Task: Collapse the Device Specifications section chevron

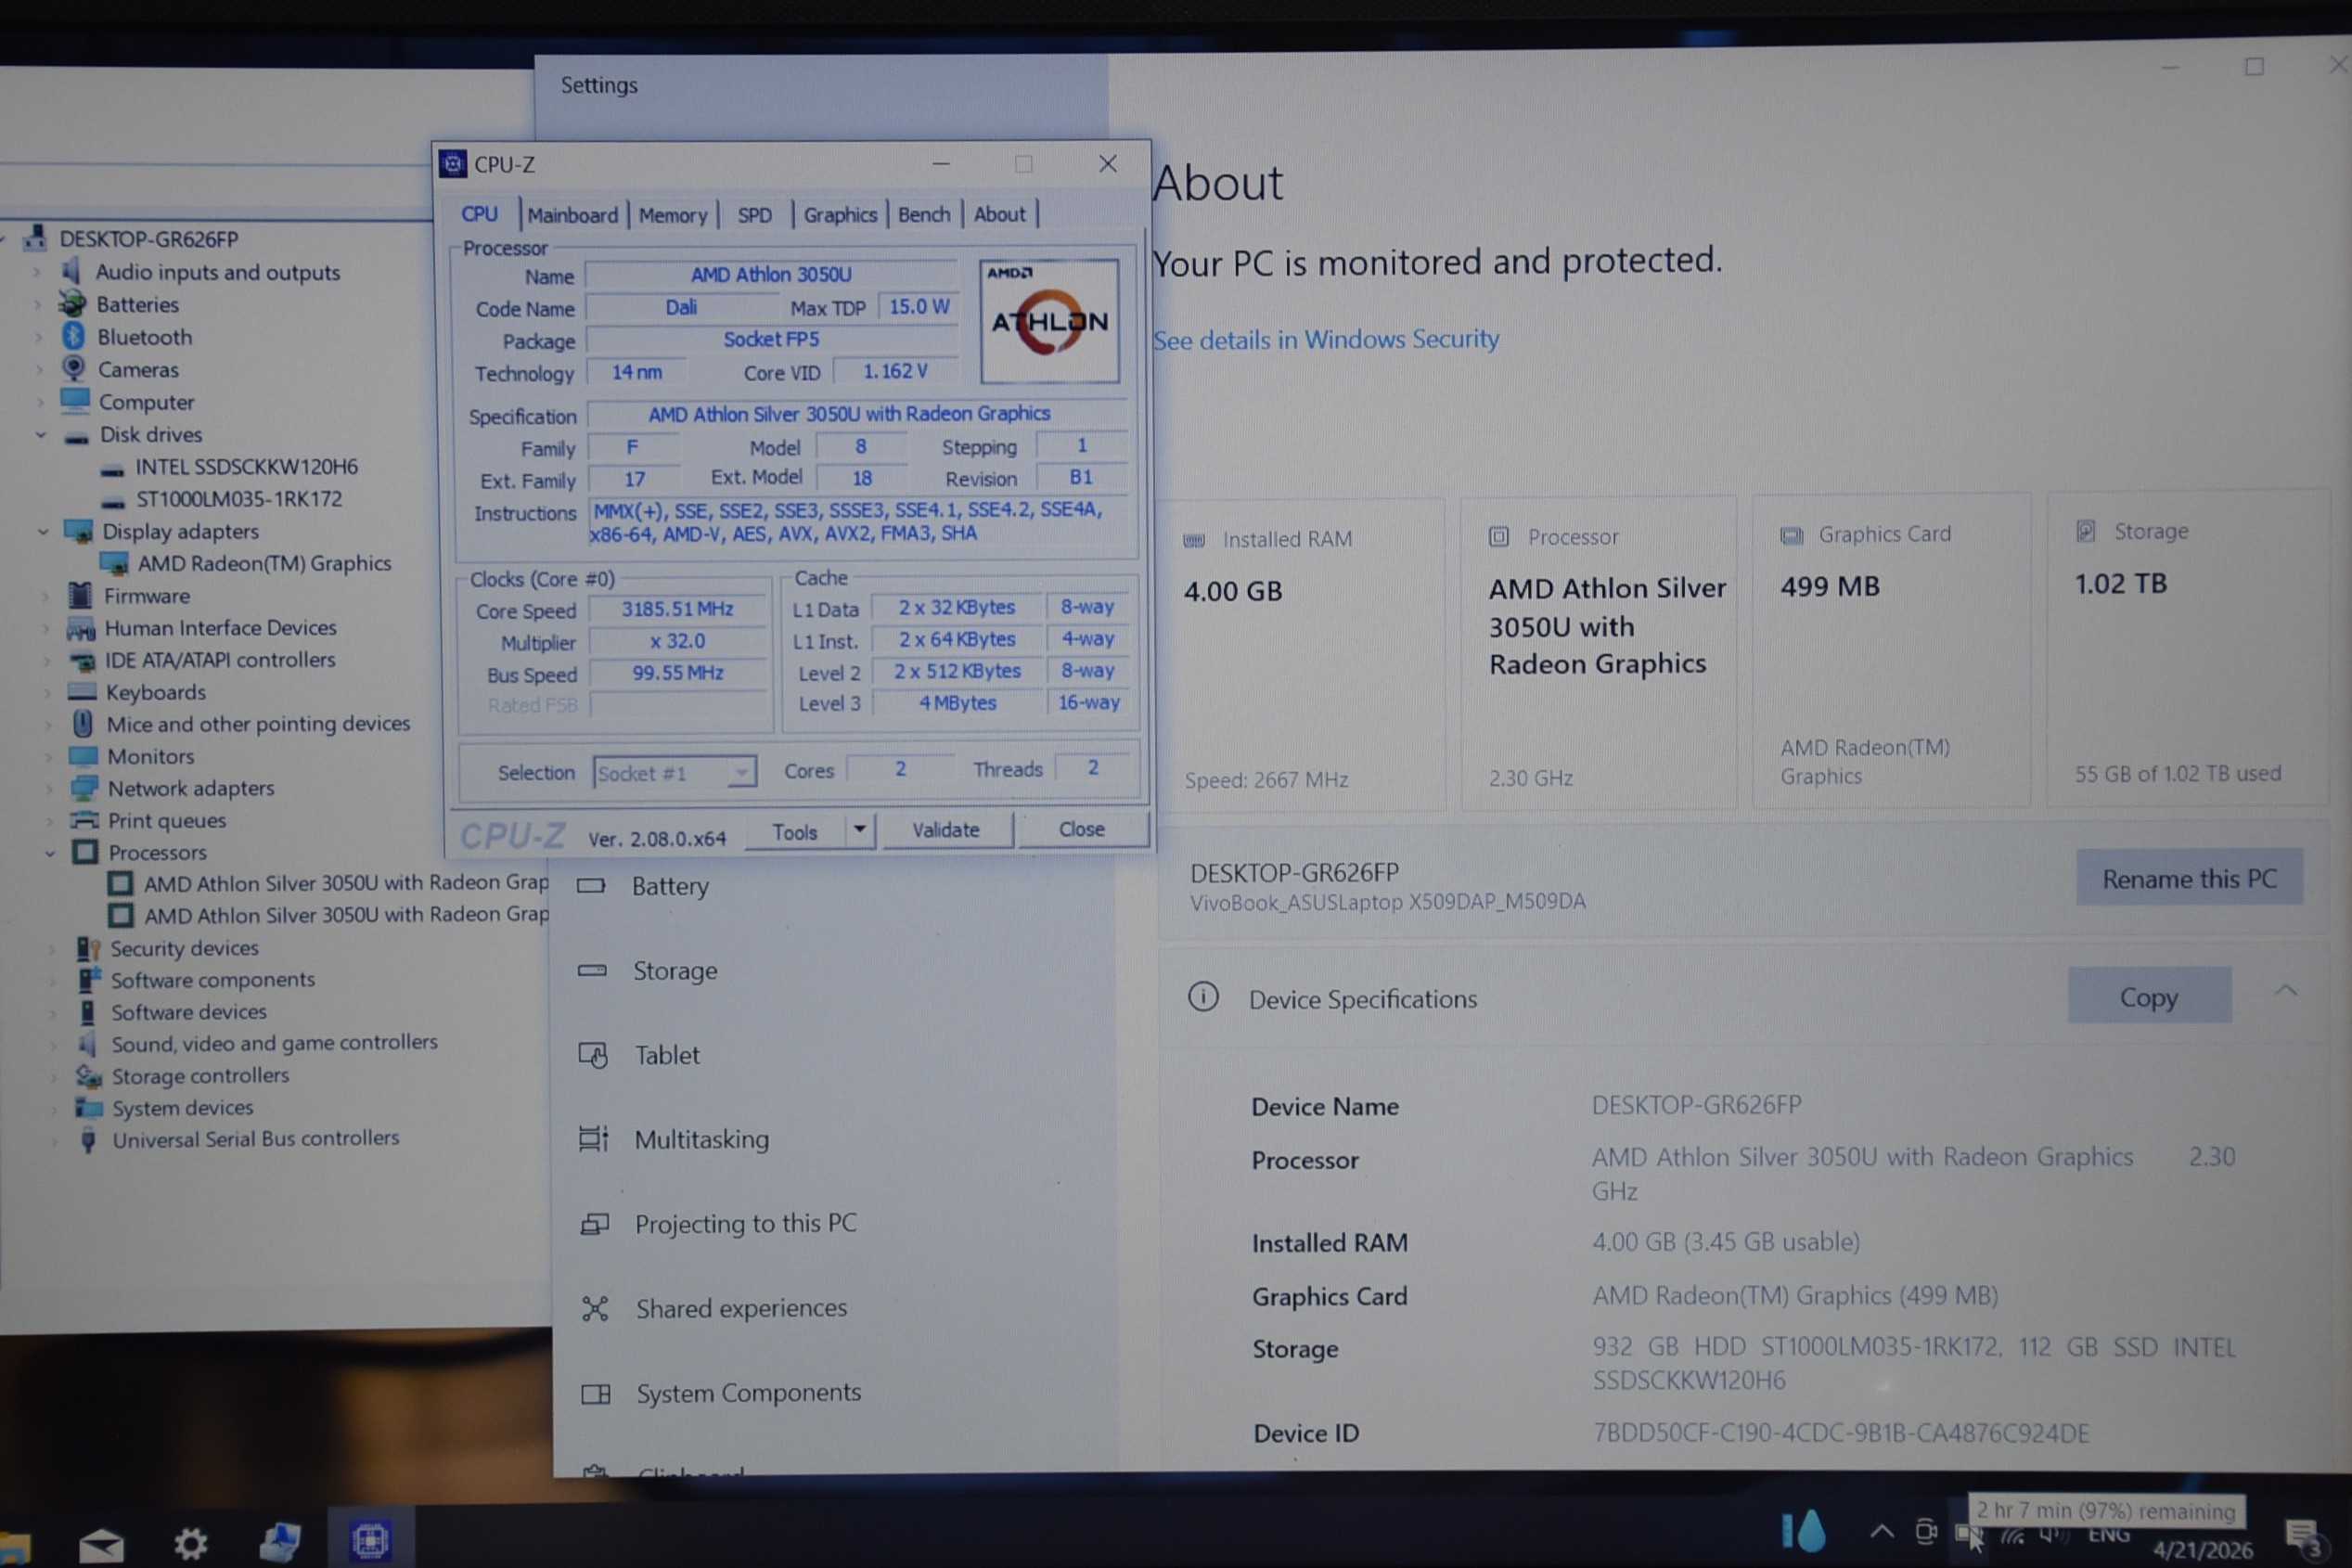Action: pos(2285,991)
